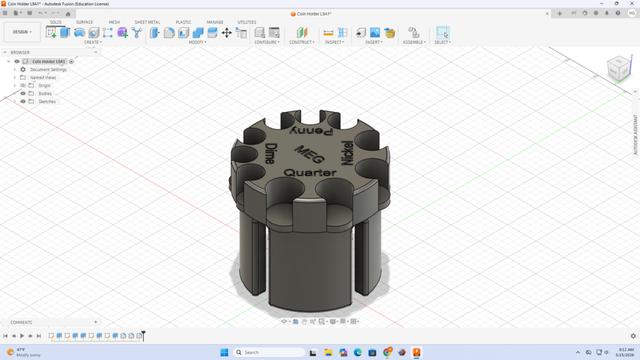640x360 pixels.
Task: Select the Interference inspect tool
Action: [342, 32]
